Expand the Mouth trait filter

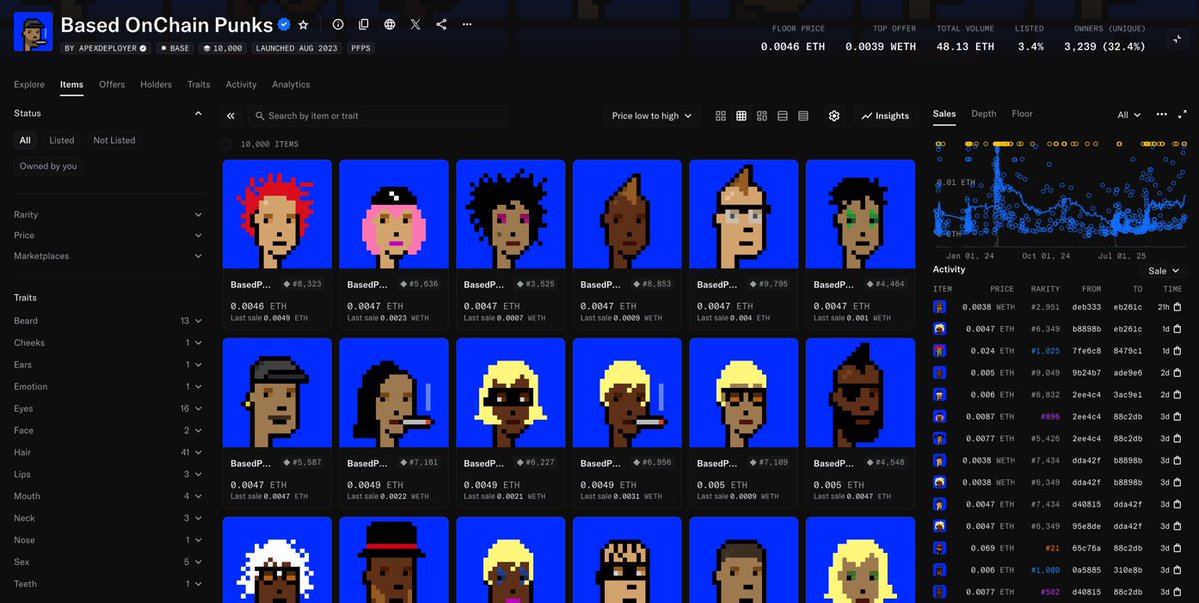tap(108, 496)
